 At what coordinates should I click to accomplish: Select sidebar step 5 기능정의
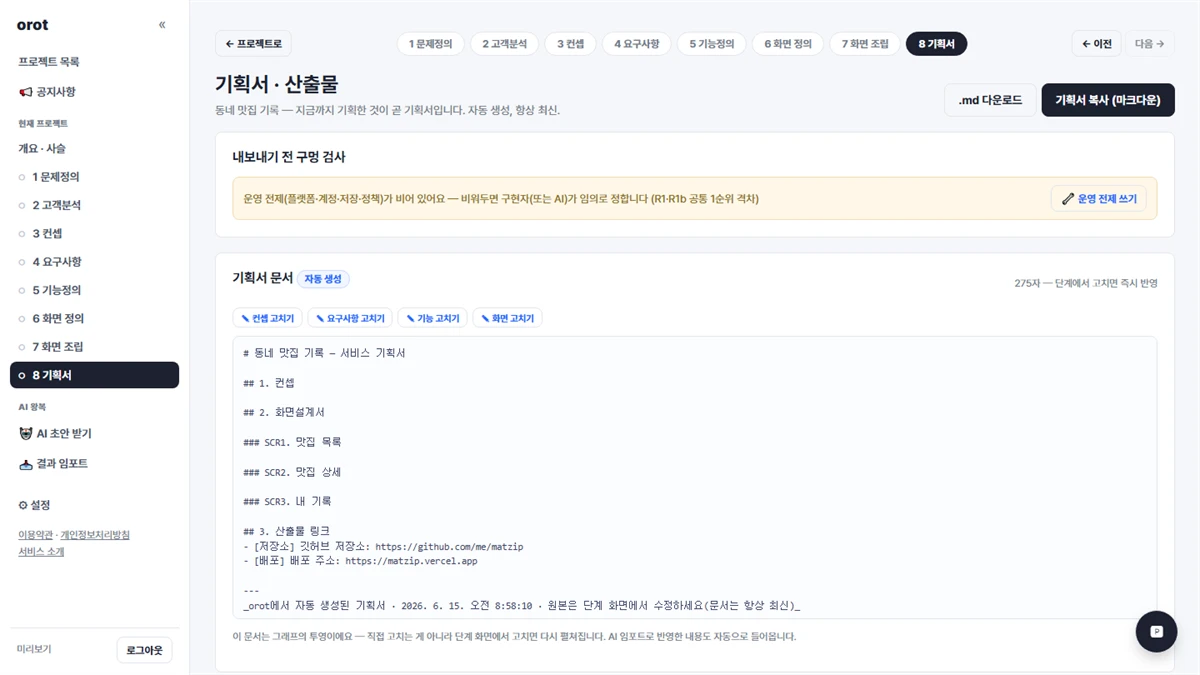(94, 290)
